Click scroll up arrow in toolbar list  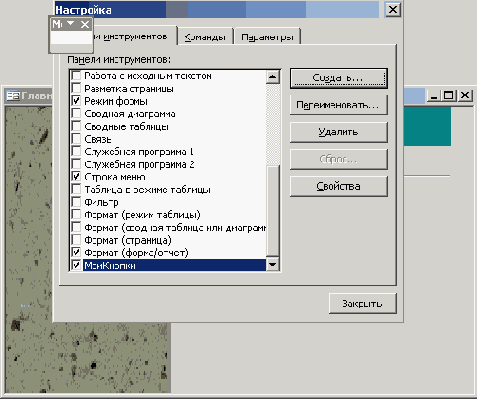click(x=273, y=77)
